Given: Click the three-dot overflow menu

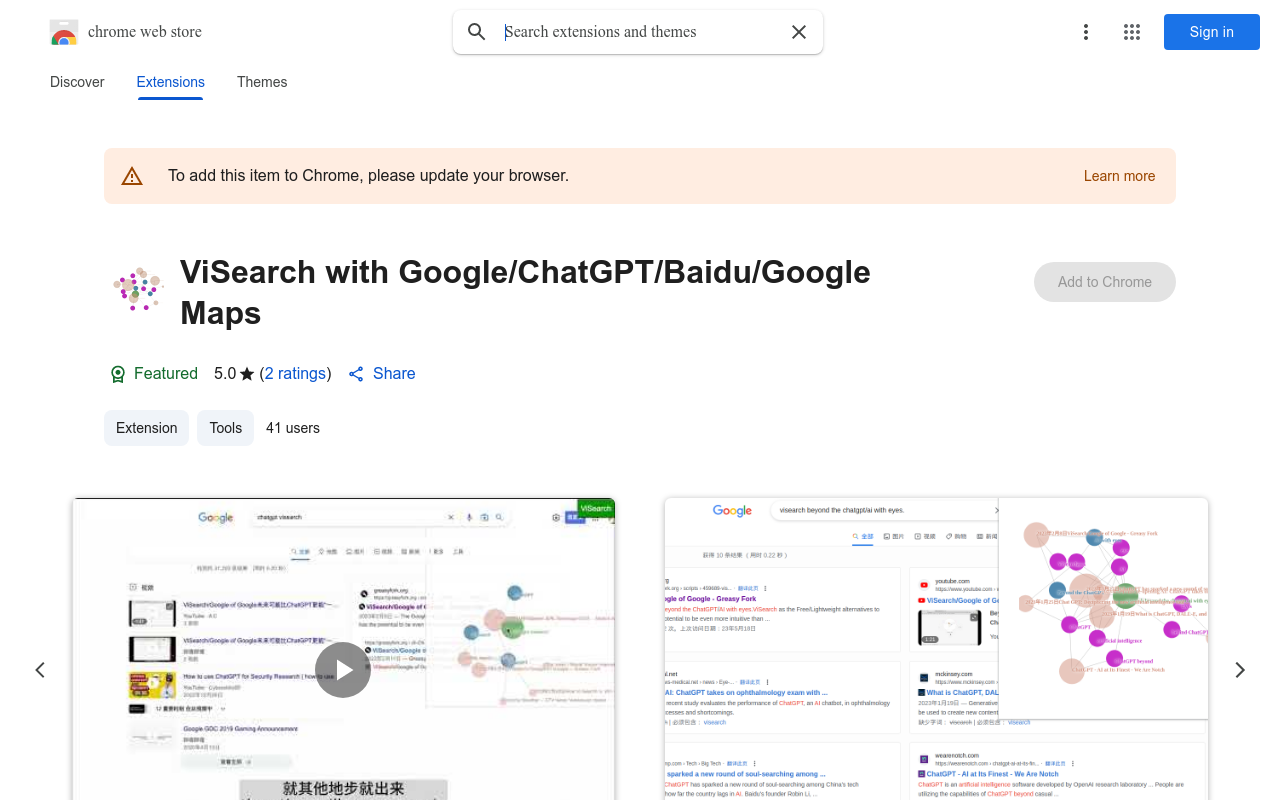Looking at the screenshot, I should pos(1085,32).
